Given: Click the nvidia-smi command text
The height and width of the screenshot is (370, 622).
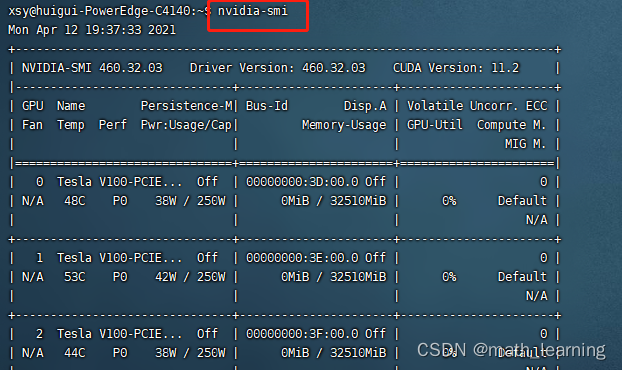Looking at the screenshot, I should [253, 11].
